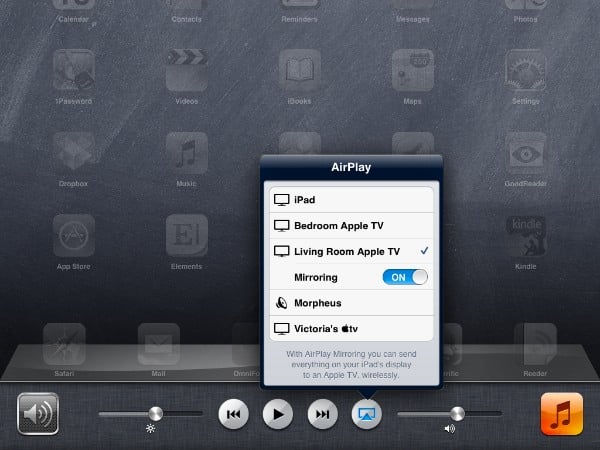Select Living Room Apple TV row

click(351, 251)
